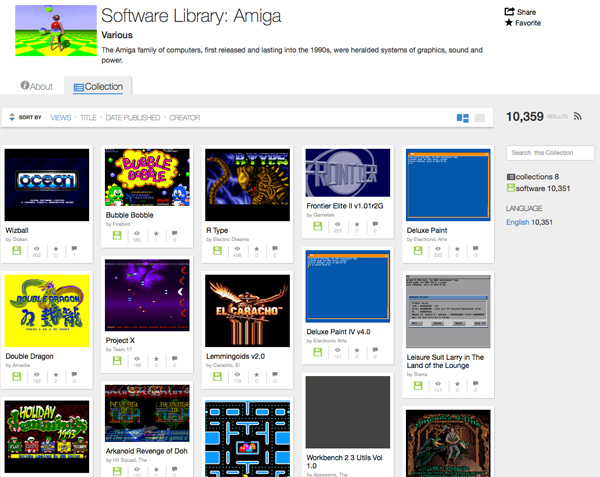
Task: Open Workbench 2 3 Utils Vol 1.0 title
Action: click(344, 461)
